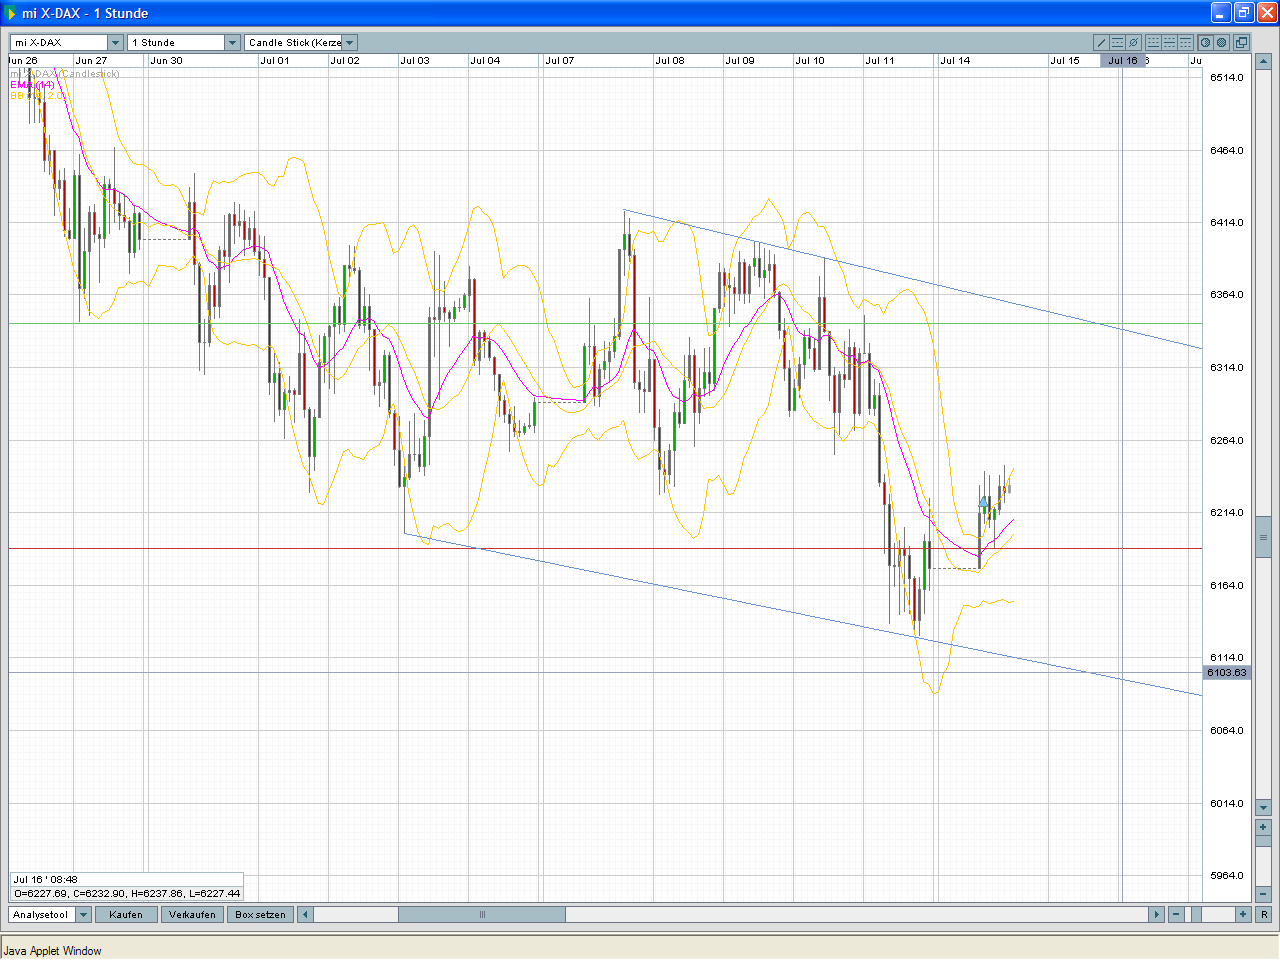Toggle the fully-filled octagon display mode
This screenshot has width=1280, height=960.
coord(1221,43)
